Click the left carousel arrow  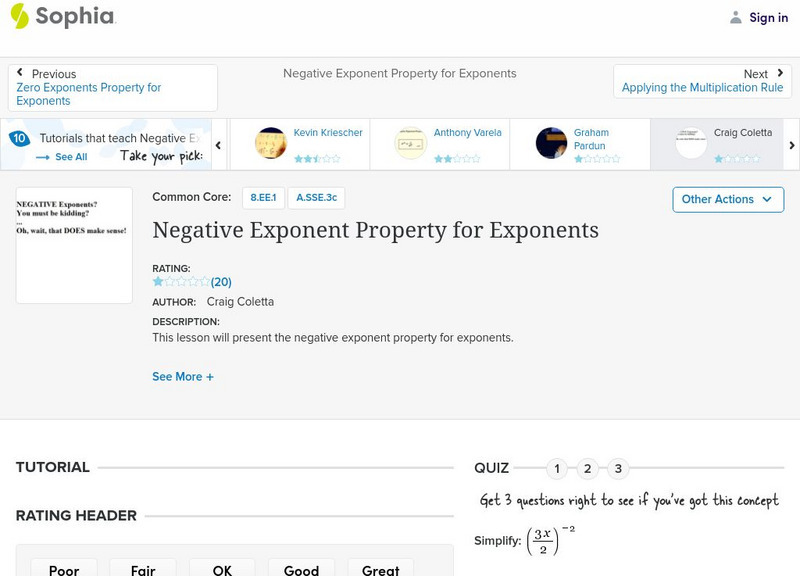click(218, 144)
